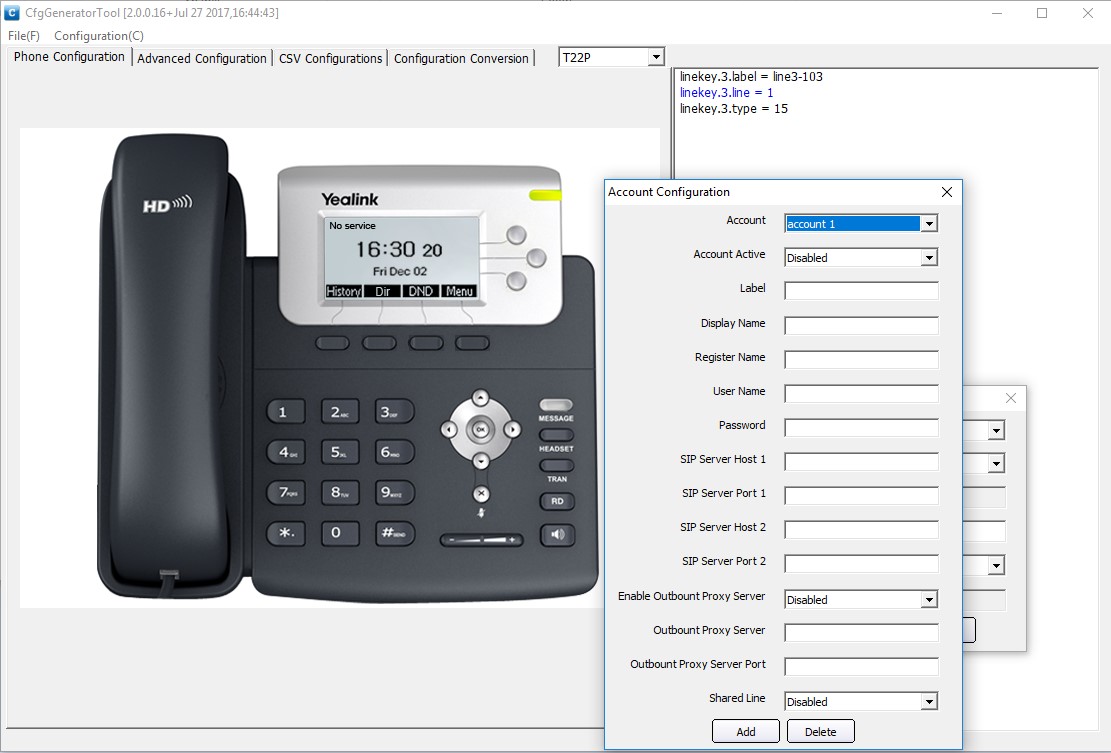This screenshot has width=1111, height=753.
Task: Click the phone's TRAN transfer key
Action: [x=556, y=465]
